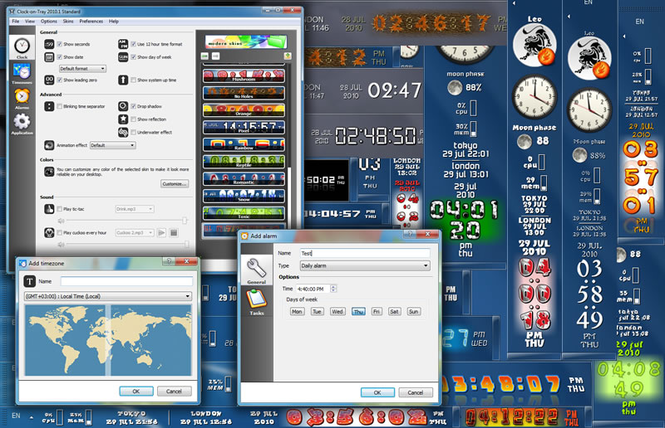Open the Timezones section in the sidebar
The height and width of the screenshot is (428, 665).
click(22, 73)
